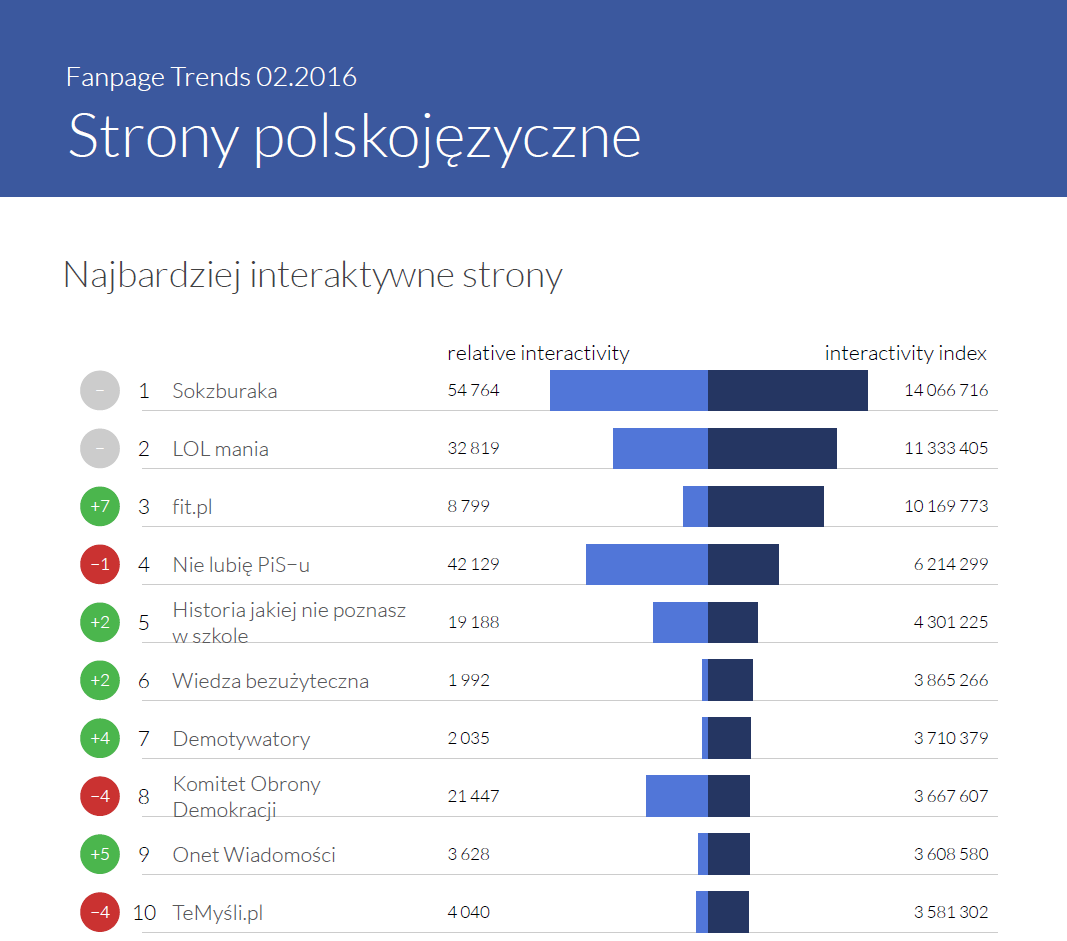
Task: Click the green +5 badge beside Onet Wiadomości
Action: [x=100, y=854]
